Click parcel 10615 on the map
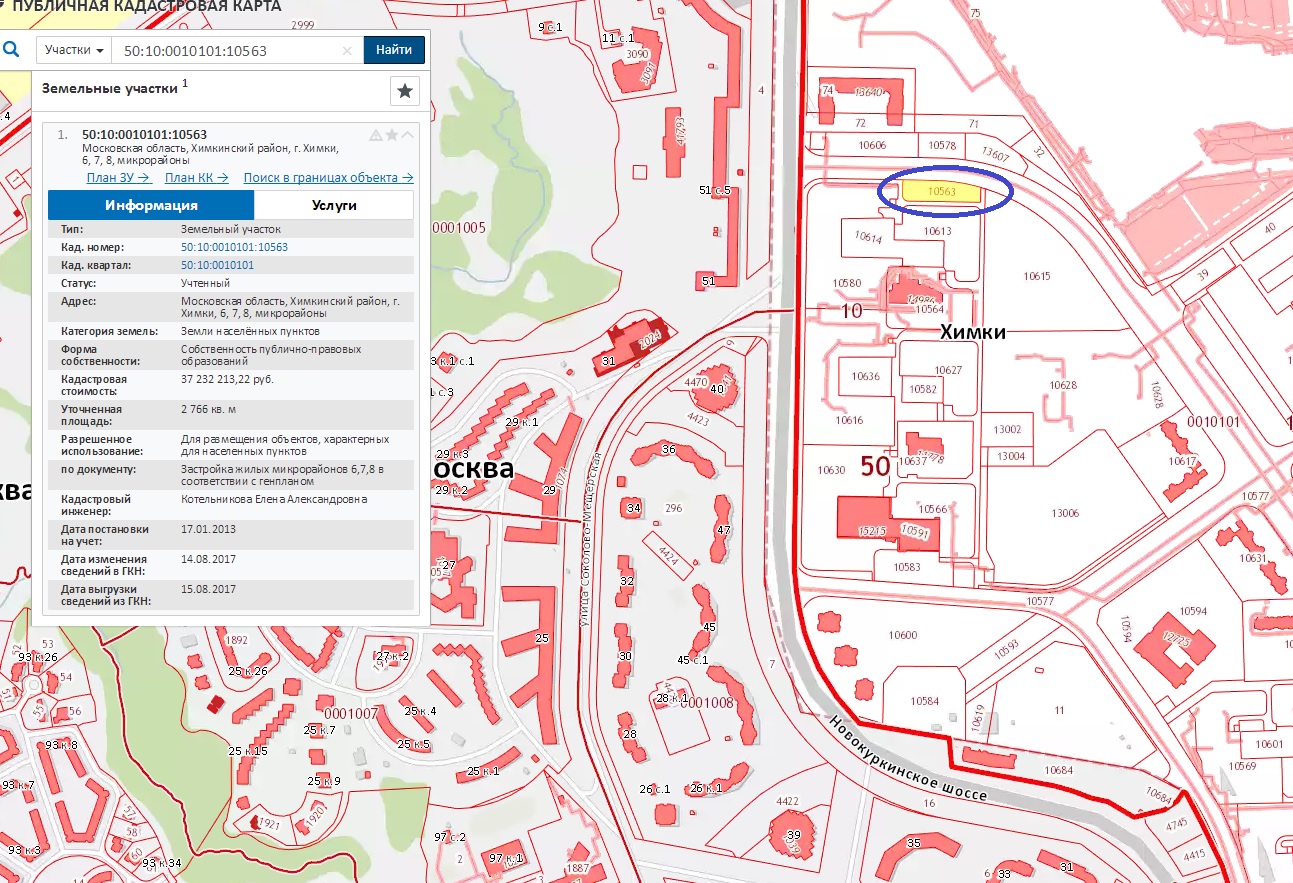 tap(1037, 275)
